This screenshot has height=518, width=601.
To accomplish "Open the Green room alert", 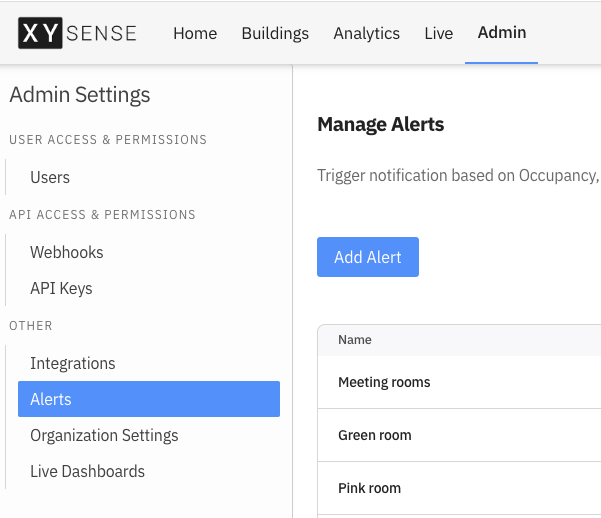I will 459,435.
